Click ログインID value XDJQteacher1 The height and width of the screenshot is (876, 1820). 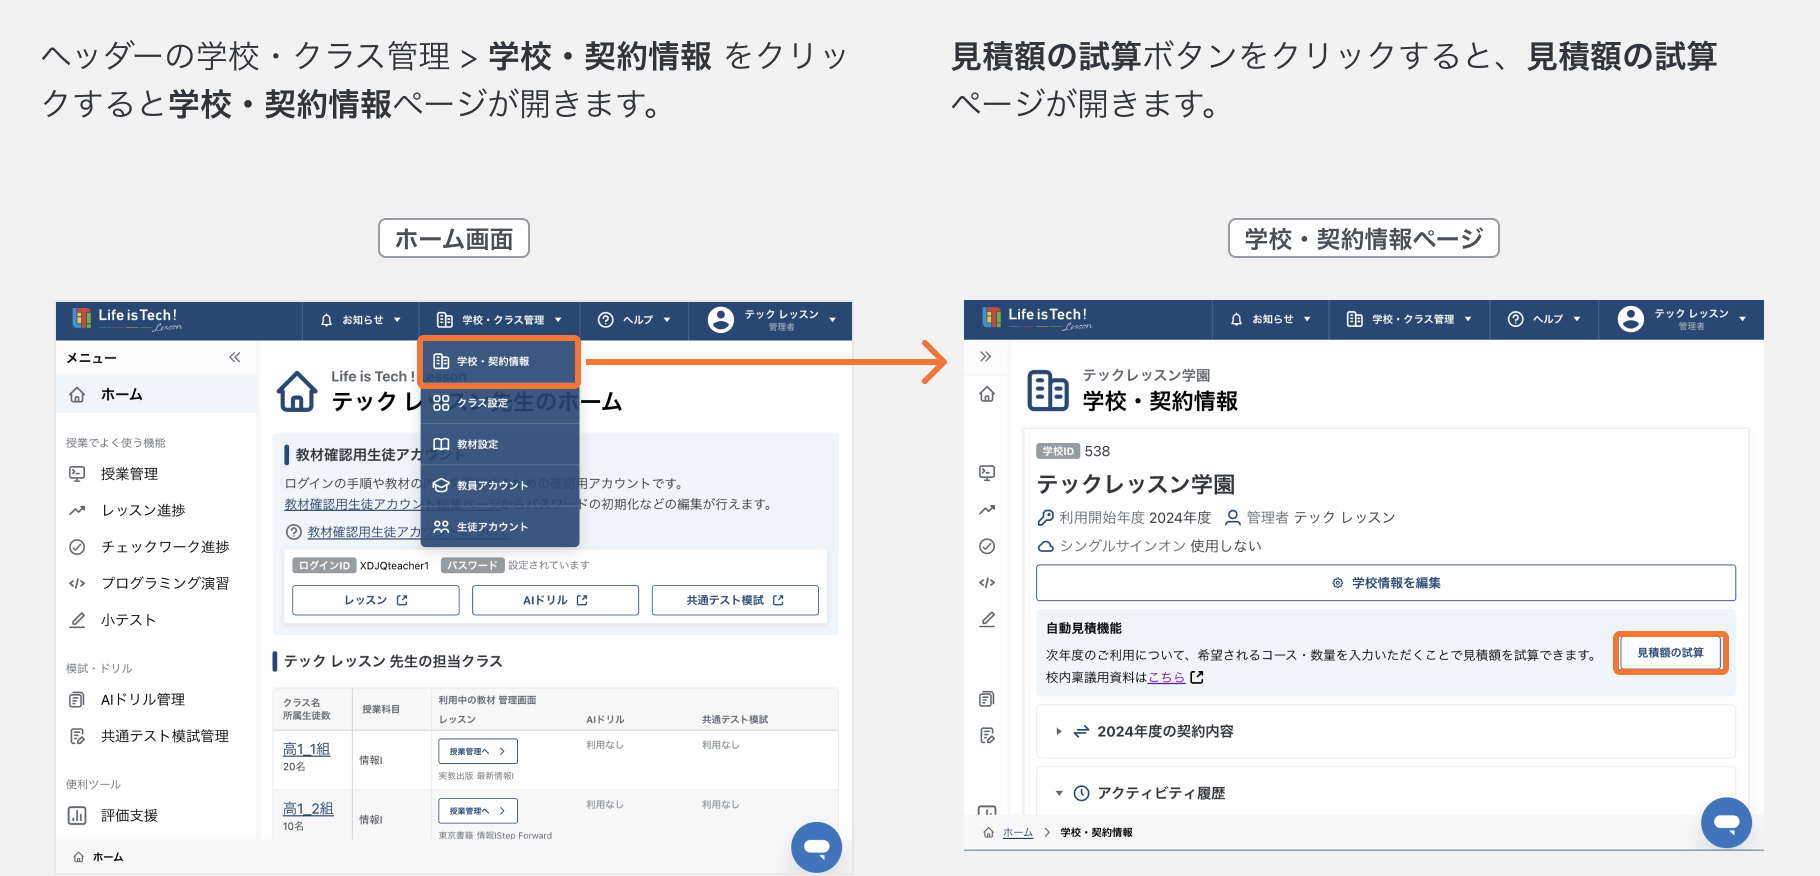coord(394,566)
